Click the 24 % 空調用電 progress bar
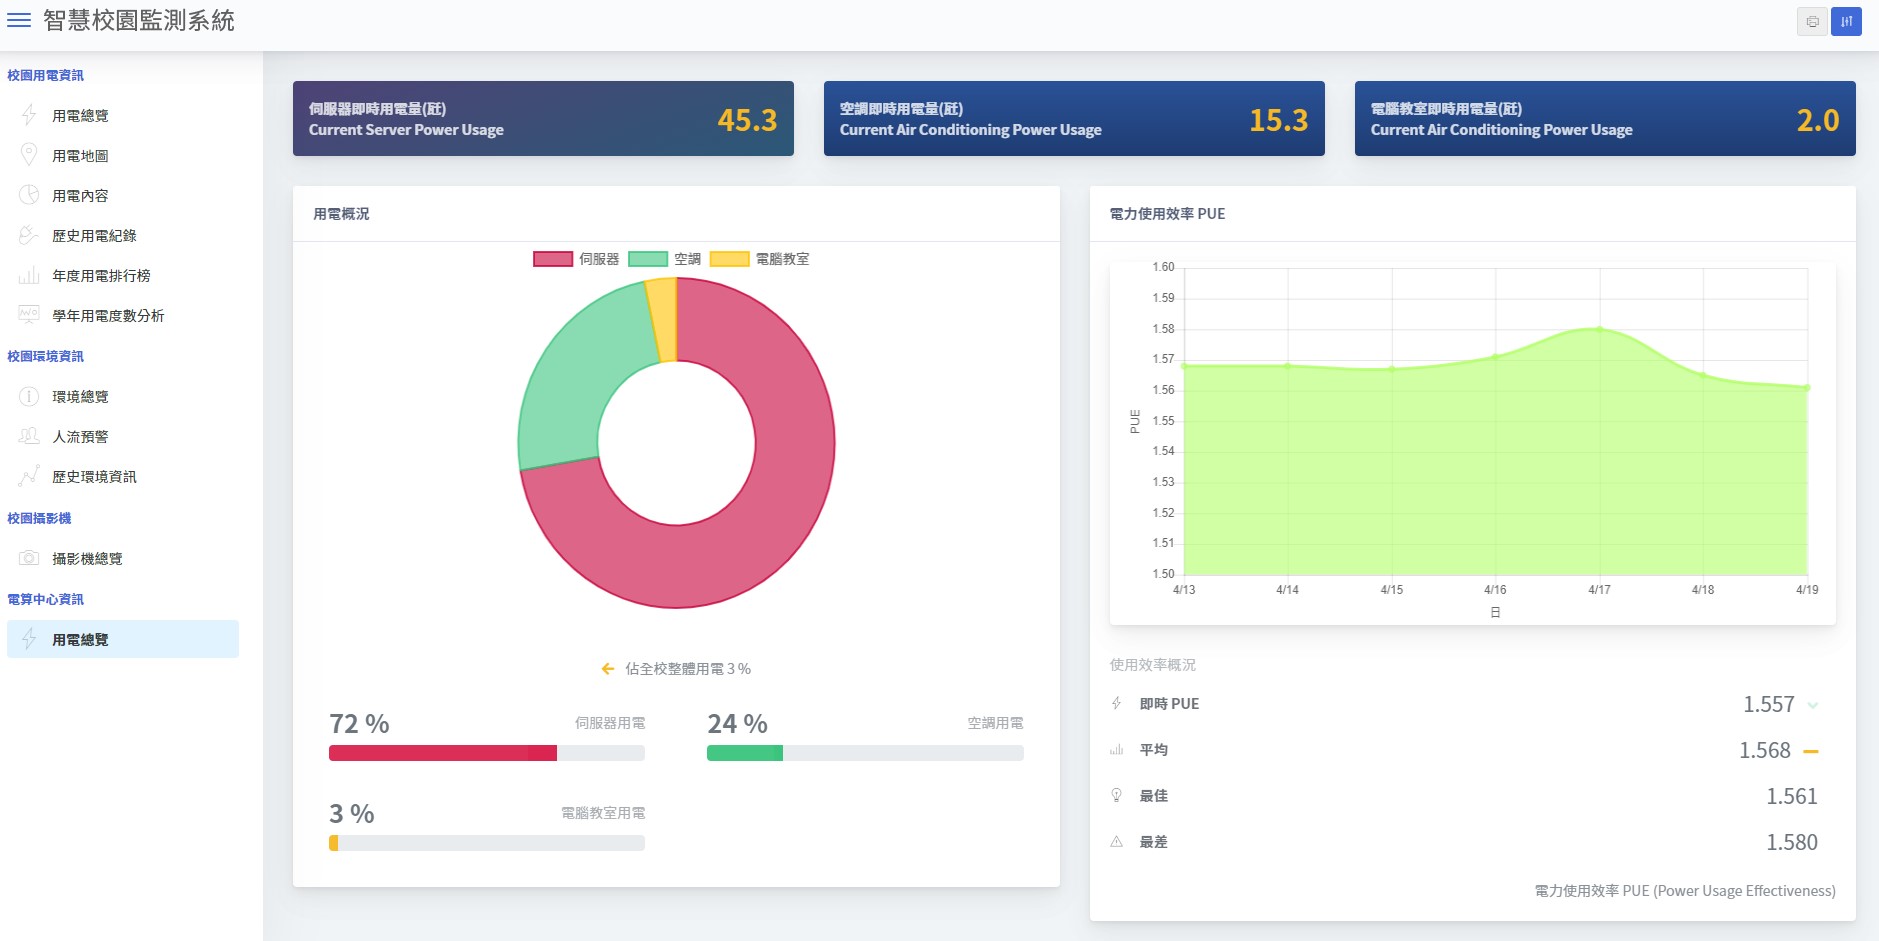Screen dimensions: 1879x941 point(865,753)
